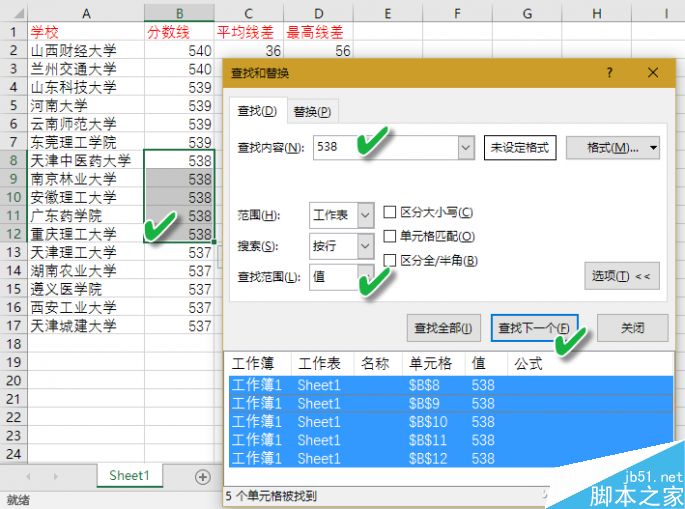Expand the 格式 button dropdown arrow
This screenshot has width=685, height=509.
tap(653, 148)
